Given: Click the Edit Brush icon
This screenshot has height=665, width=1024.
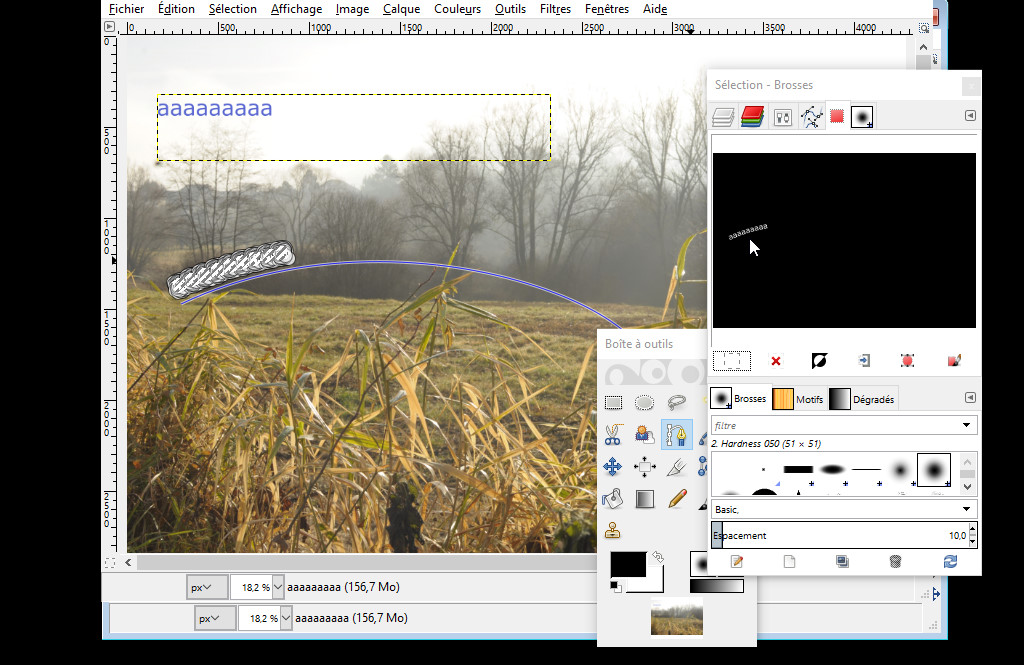Looking at the screenshot, I should pos(737,561).
